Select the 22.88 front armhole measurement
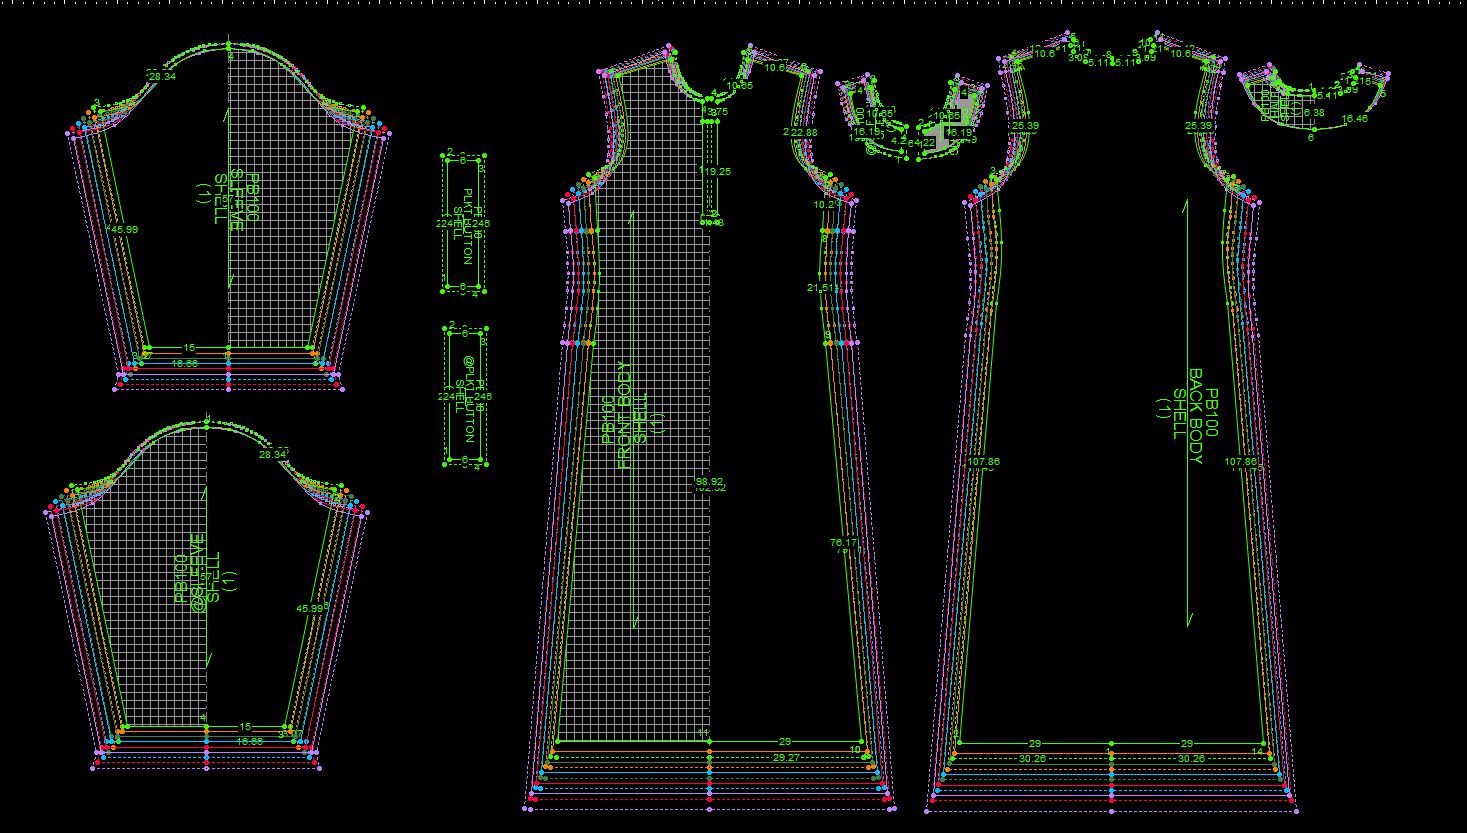1467x833 pixels. tap(804, 132)
